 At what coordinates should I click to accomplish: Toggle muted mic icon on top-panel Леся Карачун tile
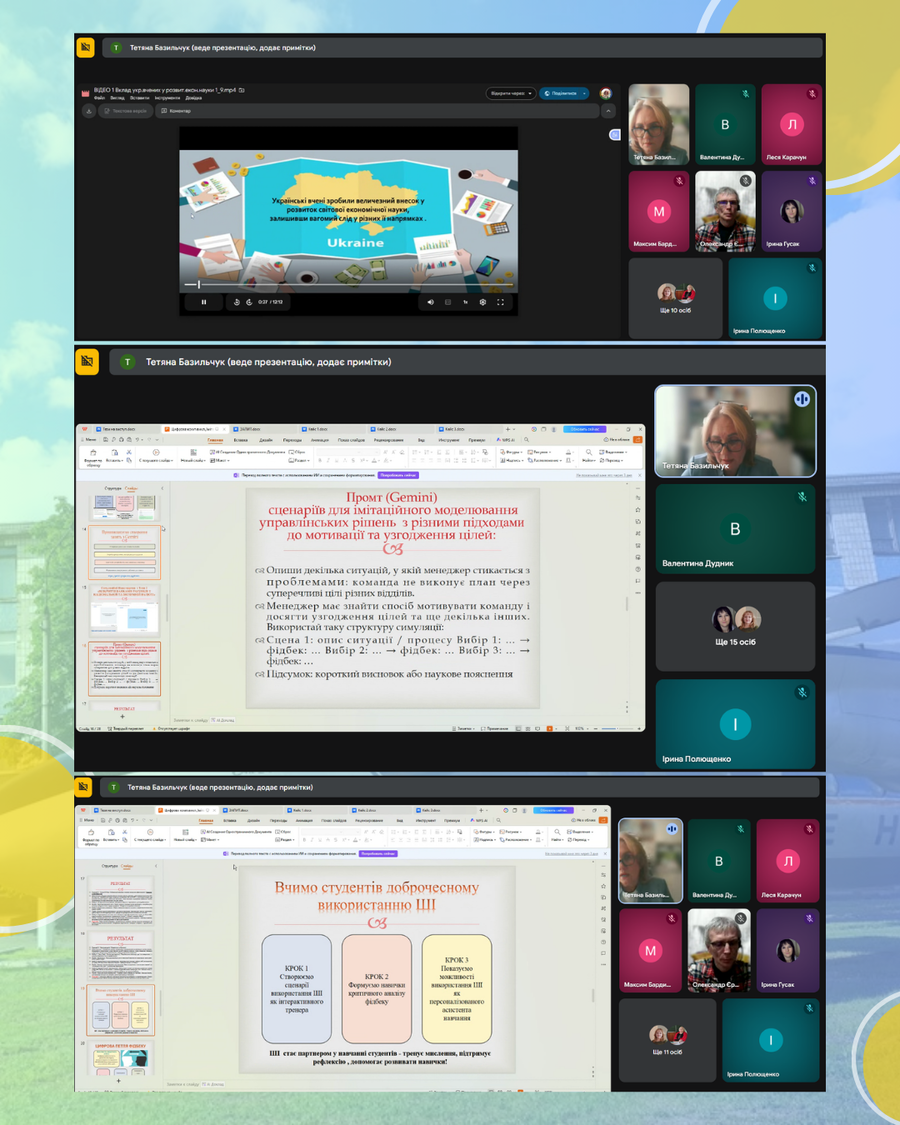(x=812, y=94)
